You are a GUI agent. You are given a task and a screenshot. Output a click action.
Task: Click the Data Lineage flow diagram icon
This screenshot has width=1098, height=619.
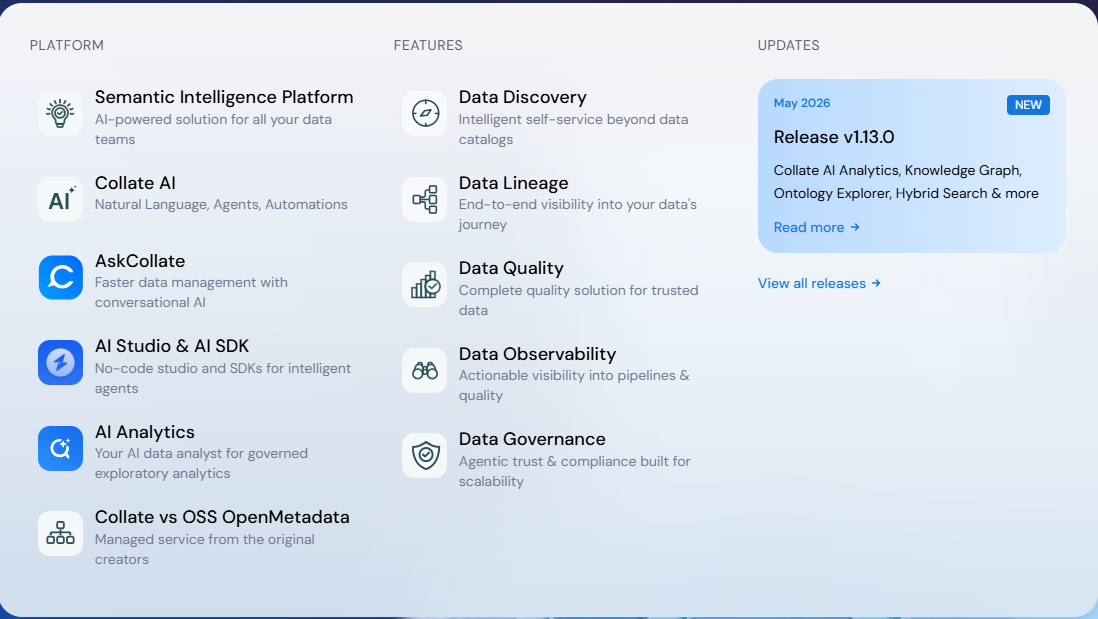point(424,199)
